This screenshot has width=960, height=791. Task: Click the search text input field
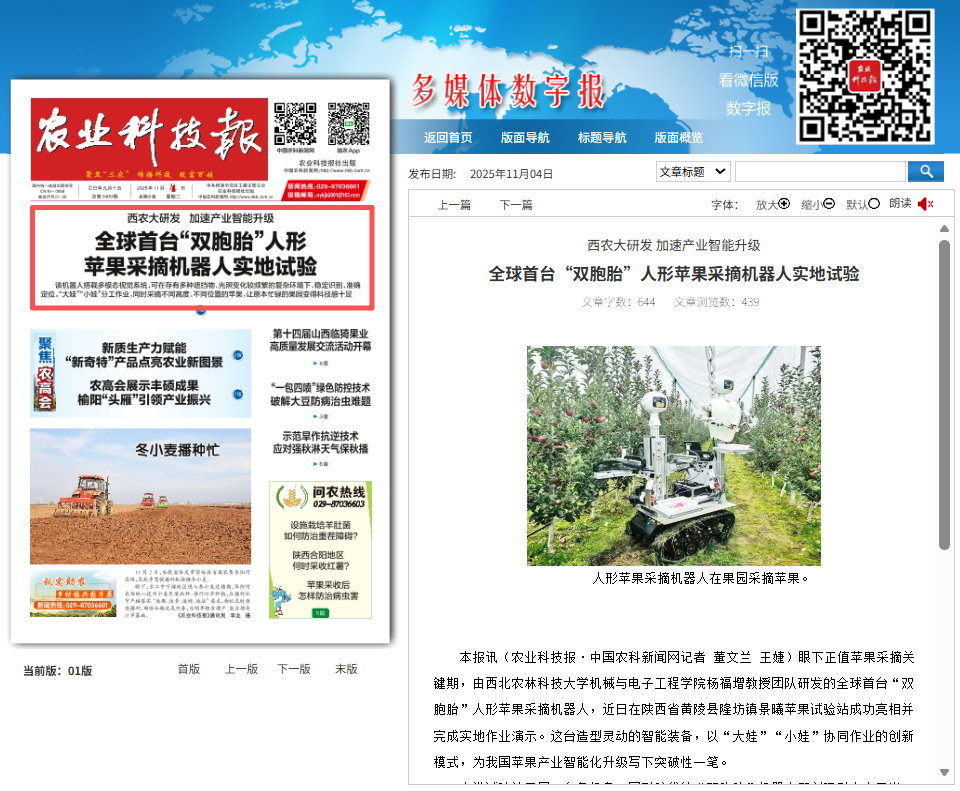pos(819,172)
